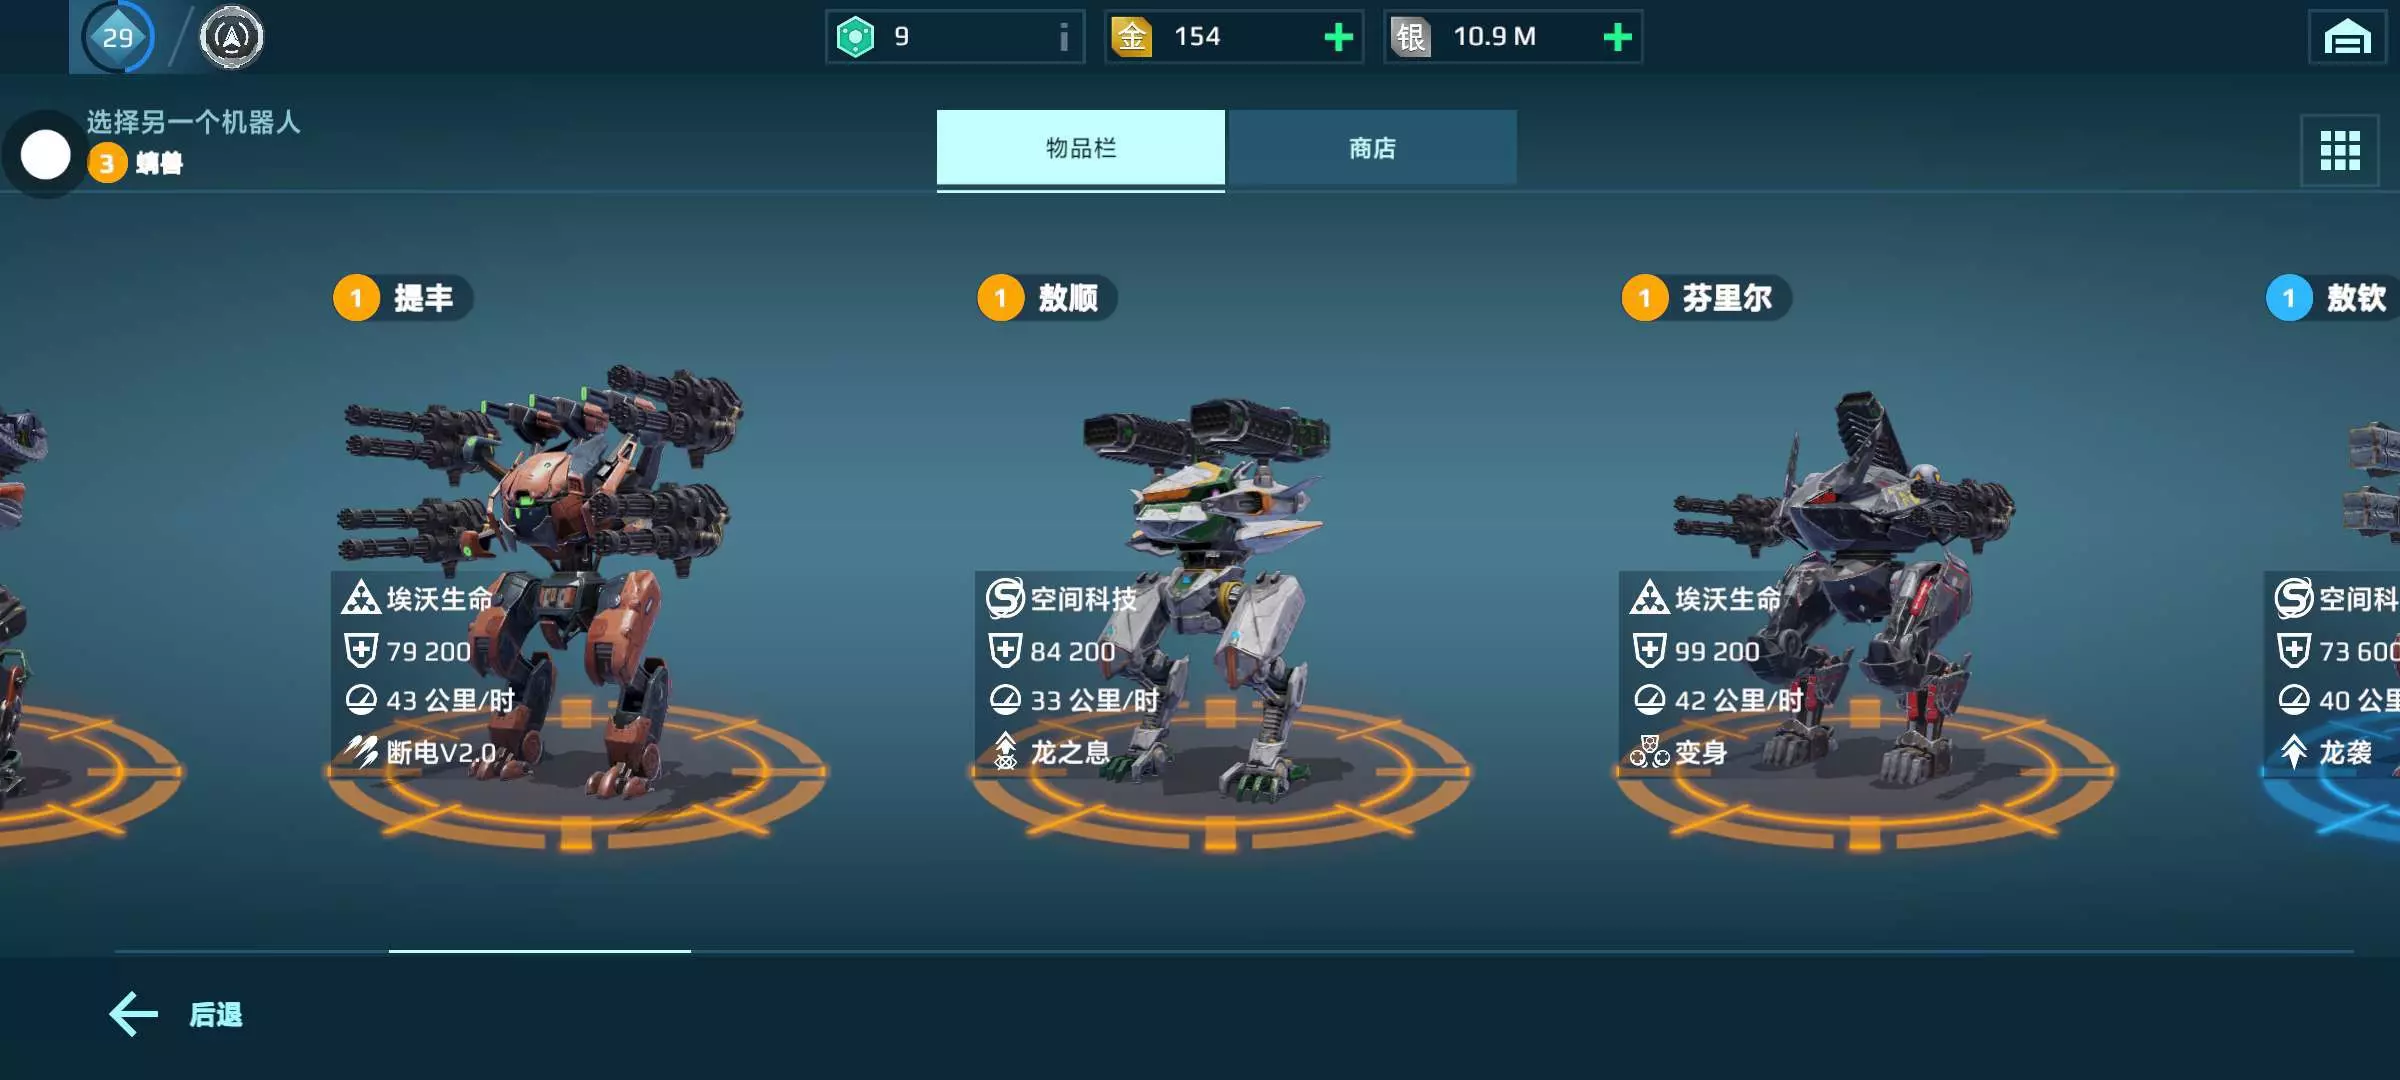
Task: Open the league emblem icon
Action: point(231,37)
